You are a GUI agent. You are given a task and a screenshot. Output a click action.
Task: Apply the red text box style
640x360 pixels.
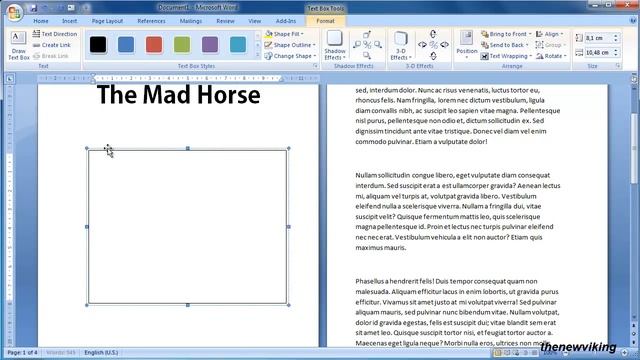(x=154, y=44)
